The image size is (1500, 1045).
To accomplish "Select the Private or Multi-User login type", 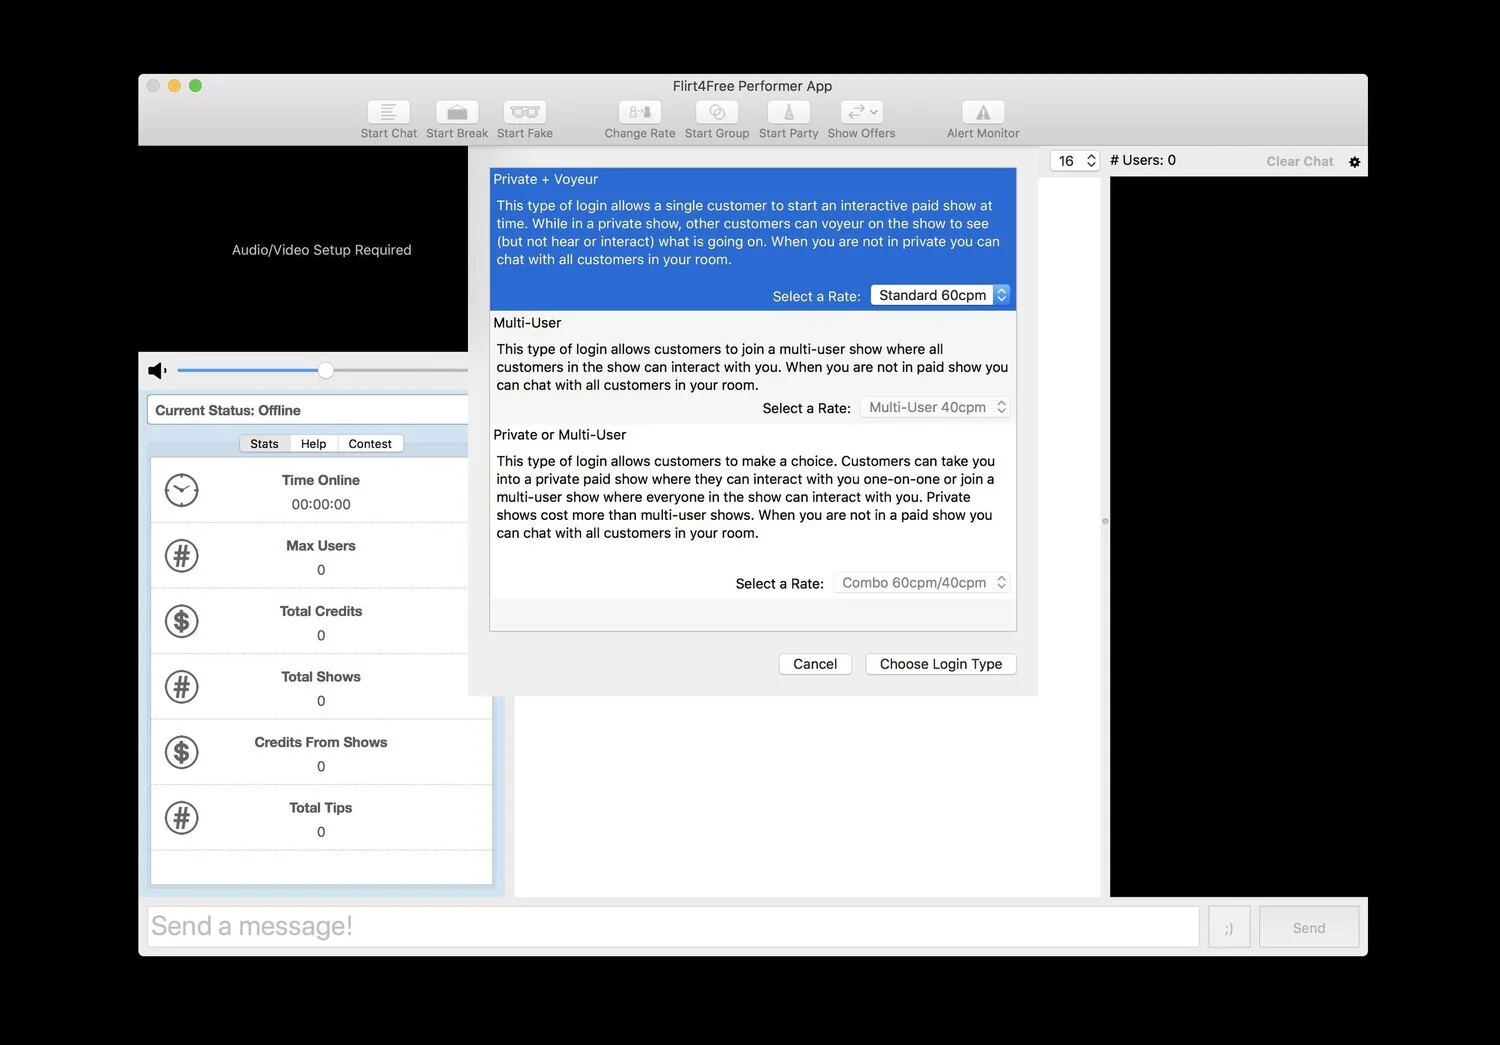I will [753, 511].
